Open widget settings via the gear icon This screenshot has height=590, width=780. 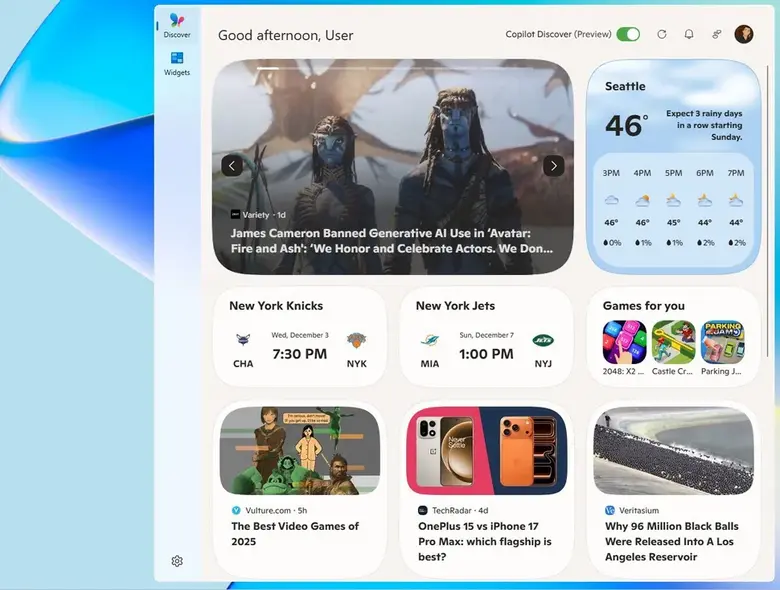177,561
